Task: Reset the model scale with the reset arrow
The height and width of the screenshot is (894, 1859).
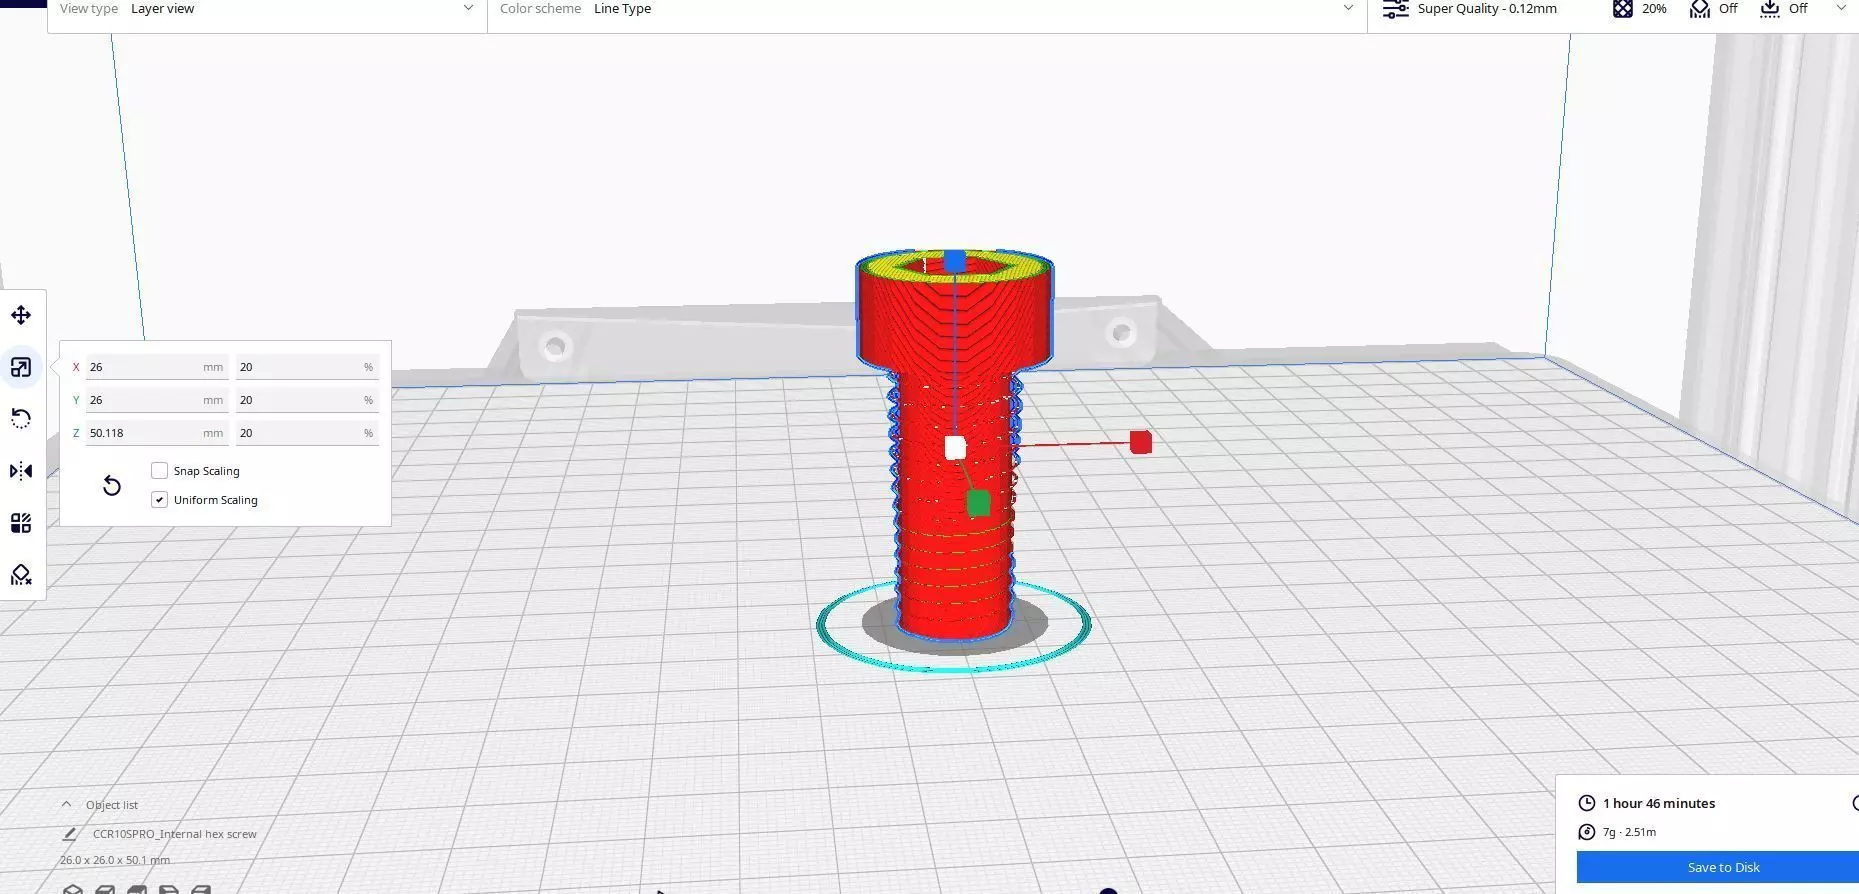Action: [x=112, y=486]
